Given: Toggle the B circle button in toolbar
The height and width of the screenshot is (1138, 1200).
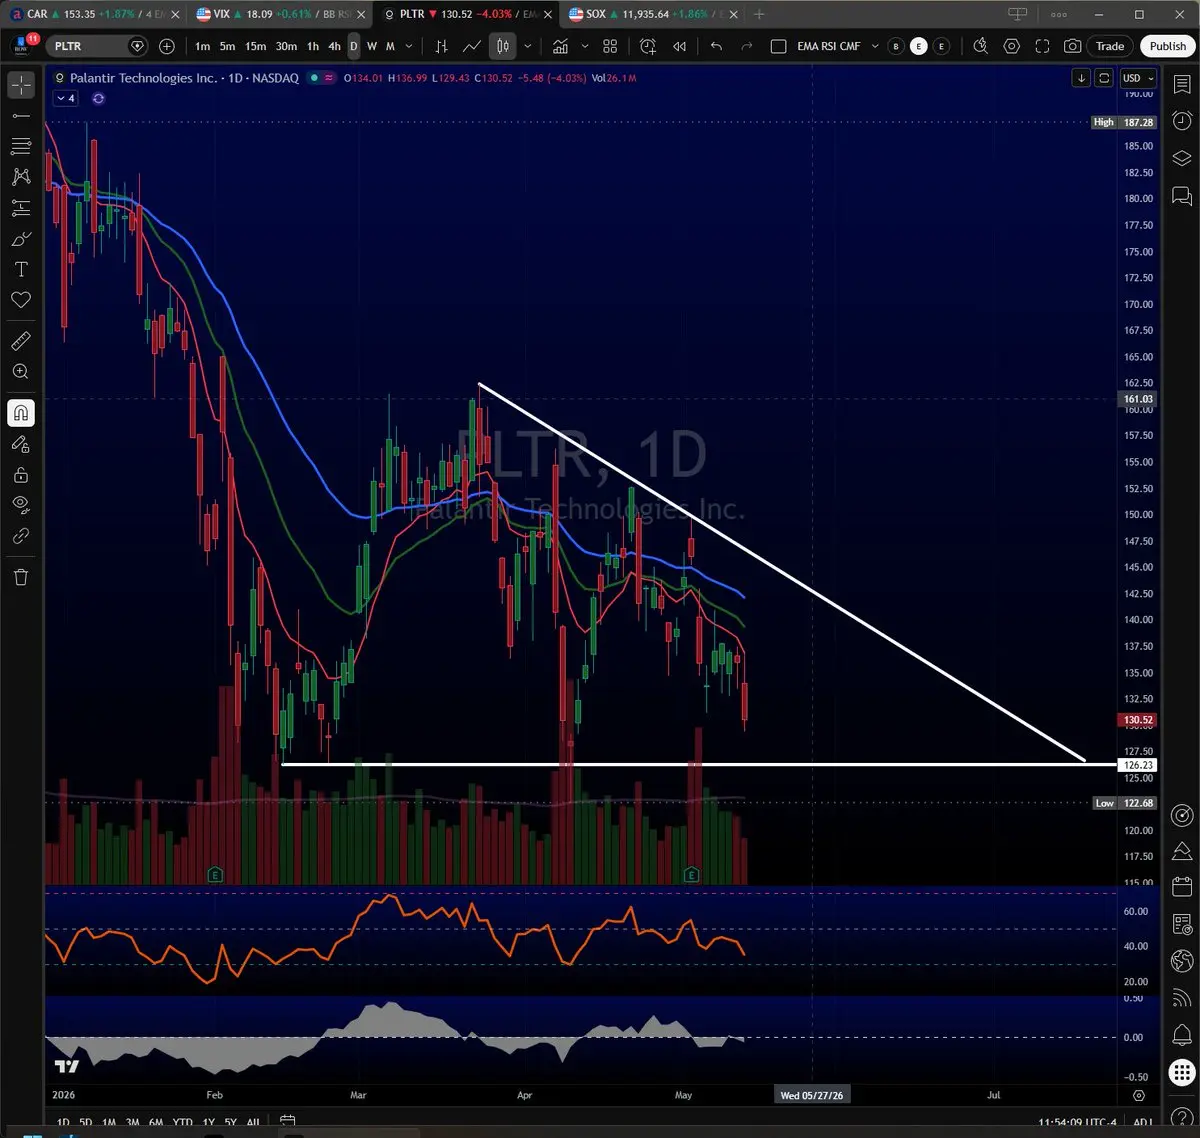Looking at the screenshot, I should (896, 46).
